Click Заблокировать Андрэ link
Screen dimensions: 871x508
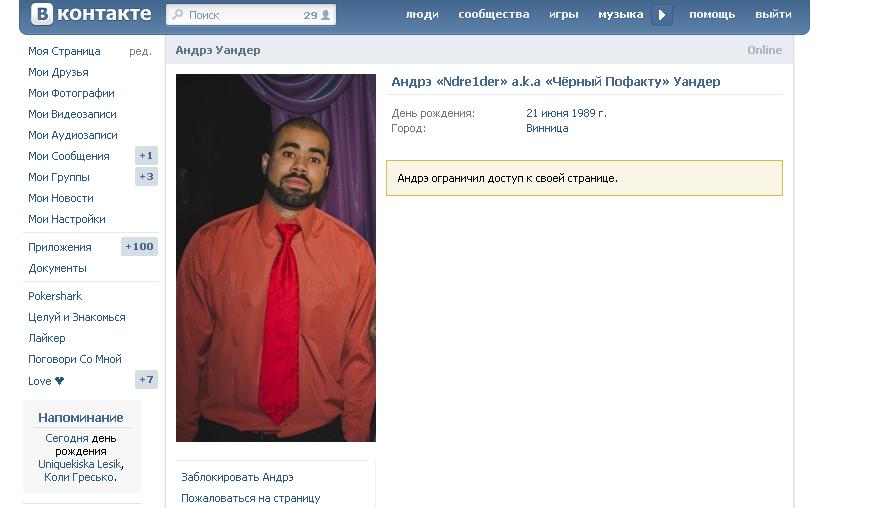(x=237, y=477)
